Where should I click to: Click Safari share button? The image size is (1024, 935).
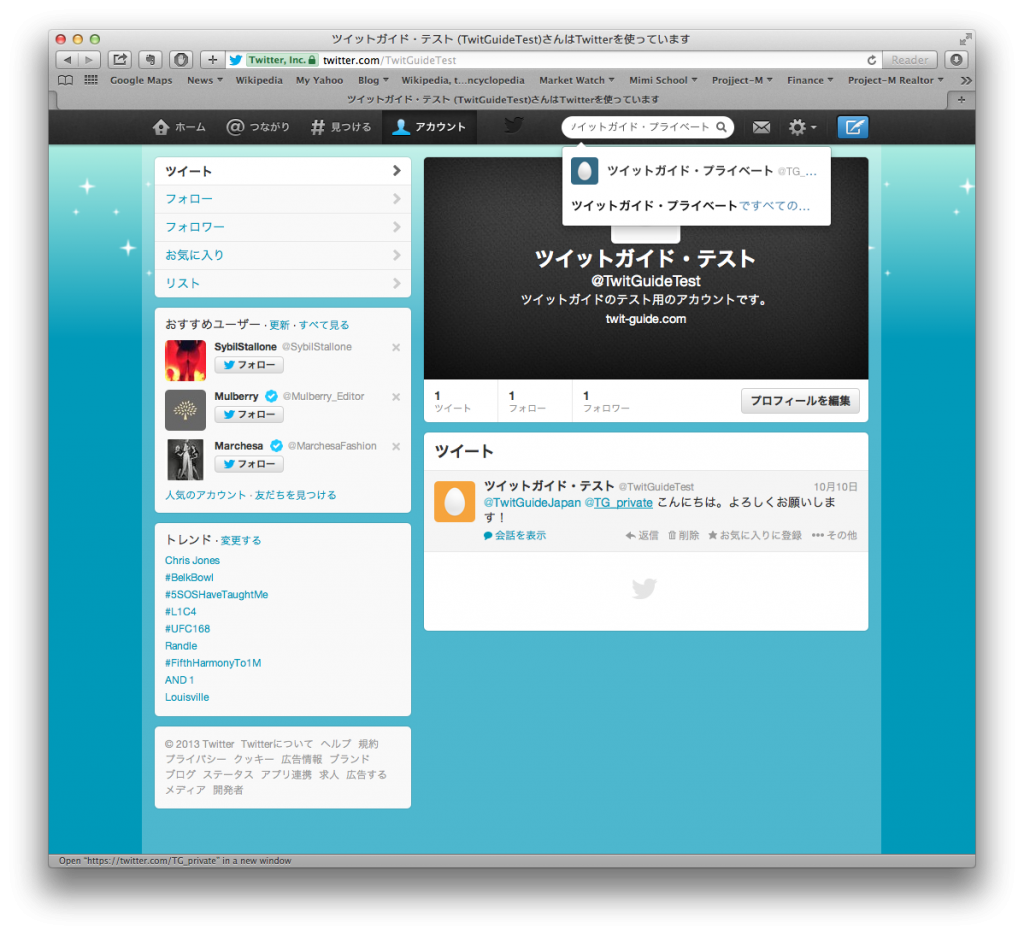pyautogui.click(x=120, y=60)
